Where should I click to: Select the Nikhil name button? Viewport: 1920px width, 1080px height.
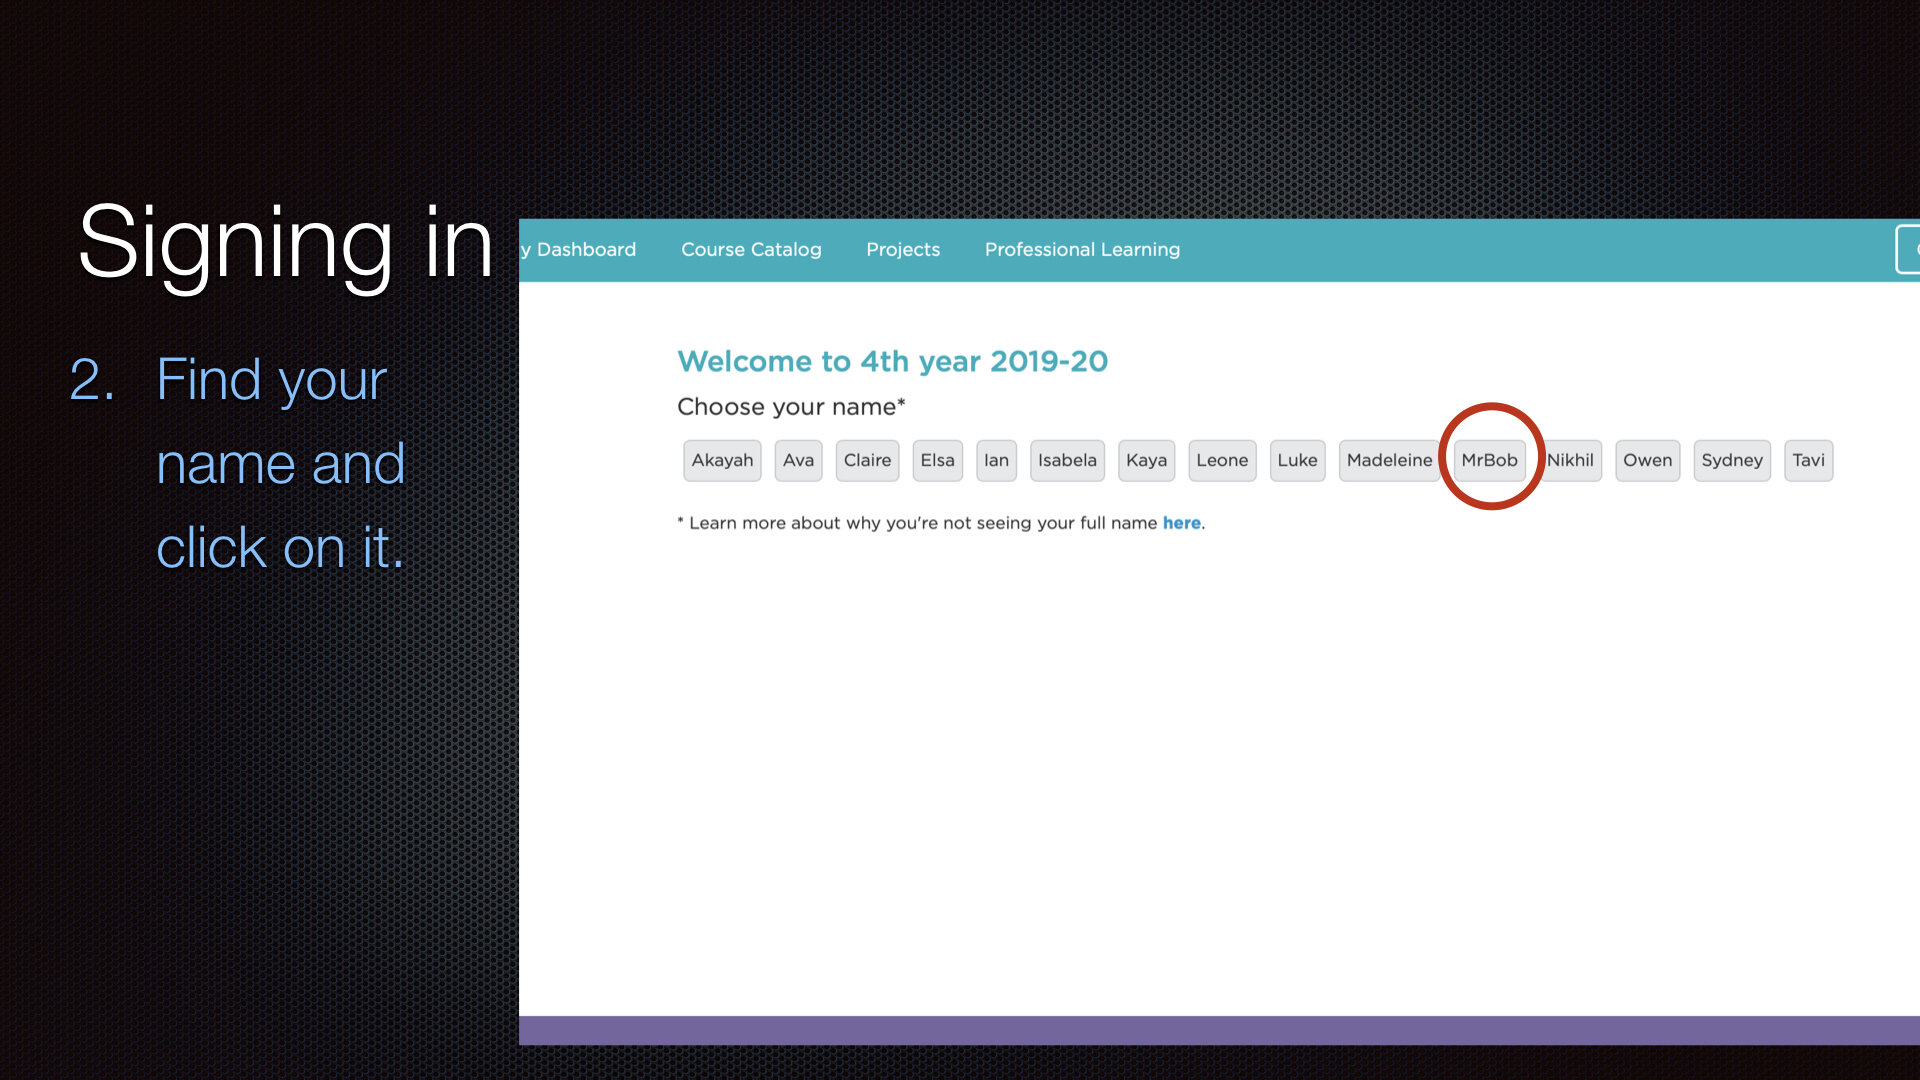1570,461
